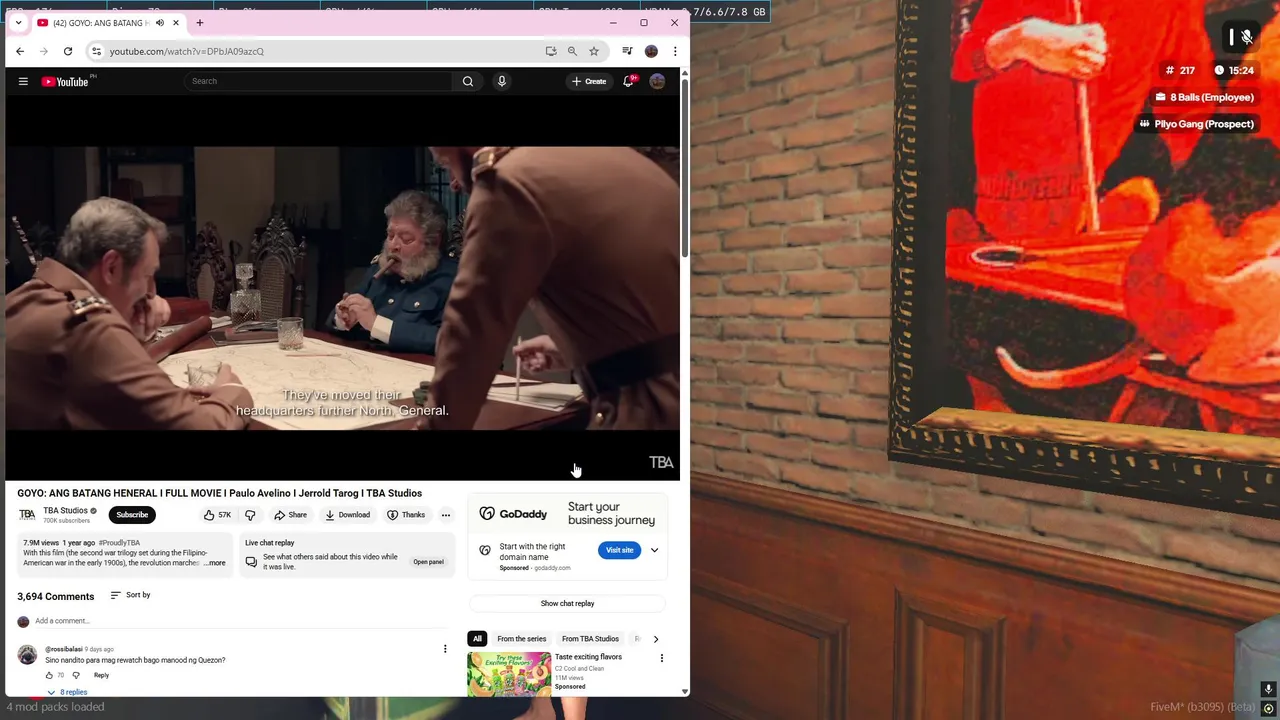Open options menu for rossibalasi comment
This screenshot has width=1280, height=720.
click(445, 649)
